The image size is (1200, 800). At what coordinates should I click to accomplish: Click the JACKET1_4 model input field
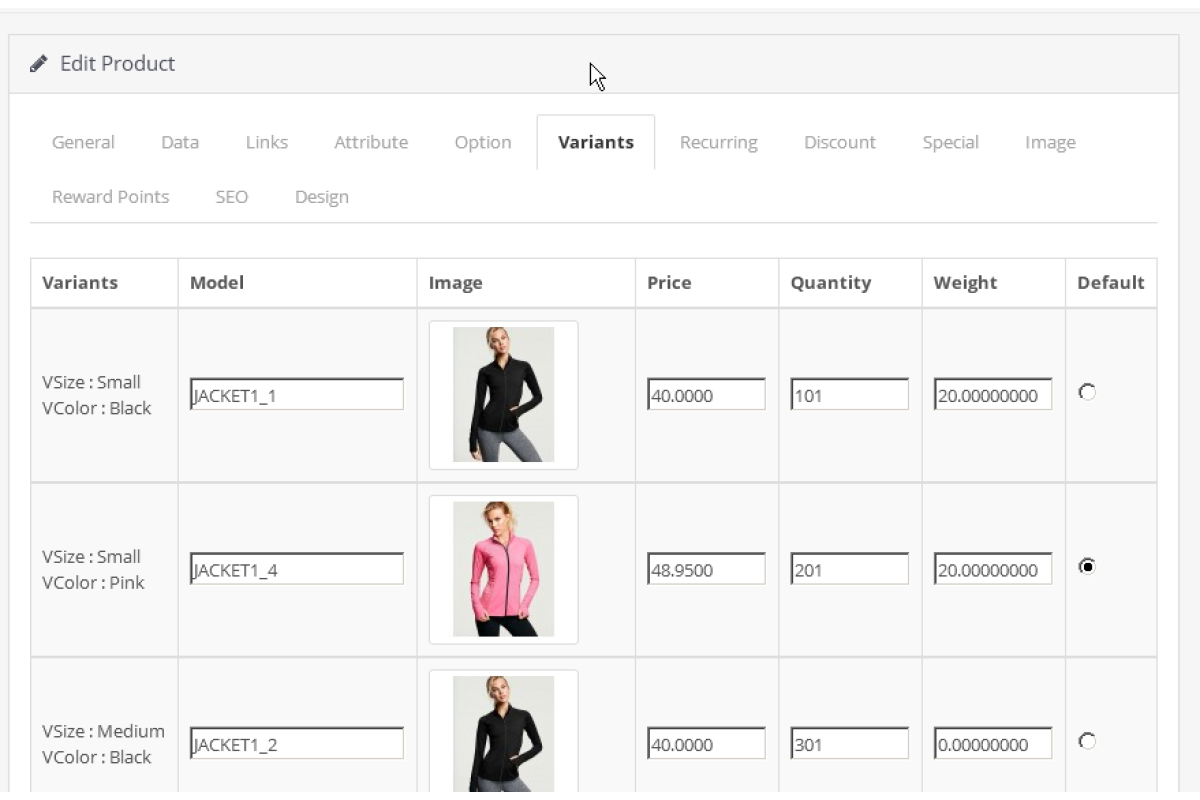[x=297, y=569]
